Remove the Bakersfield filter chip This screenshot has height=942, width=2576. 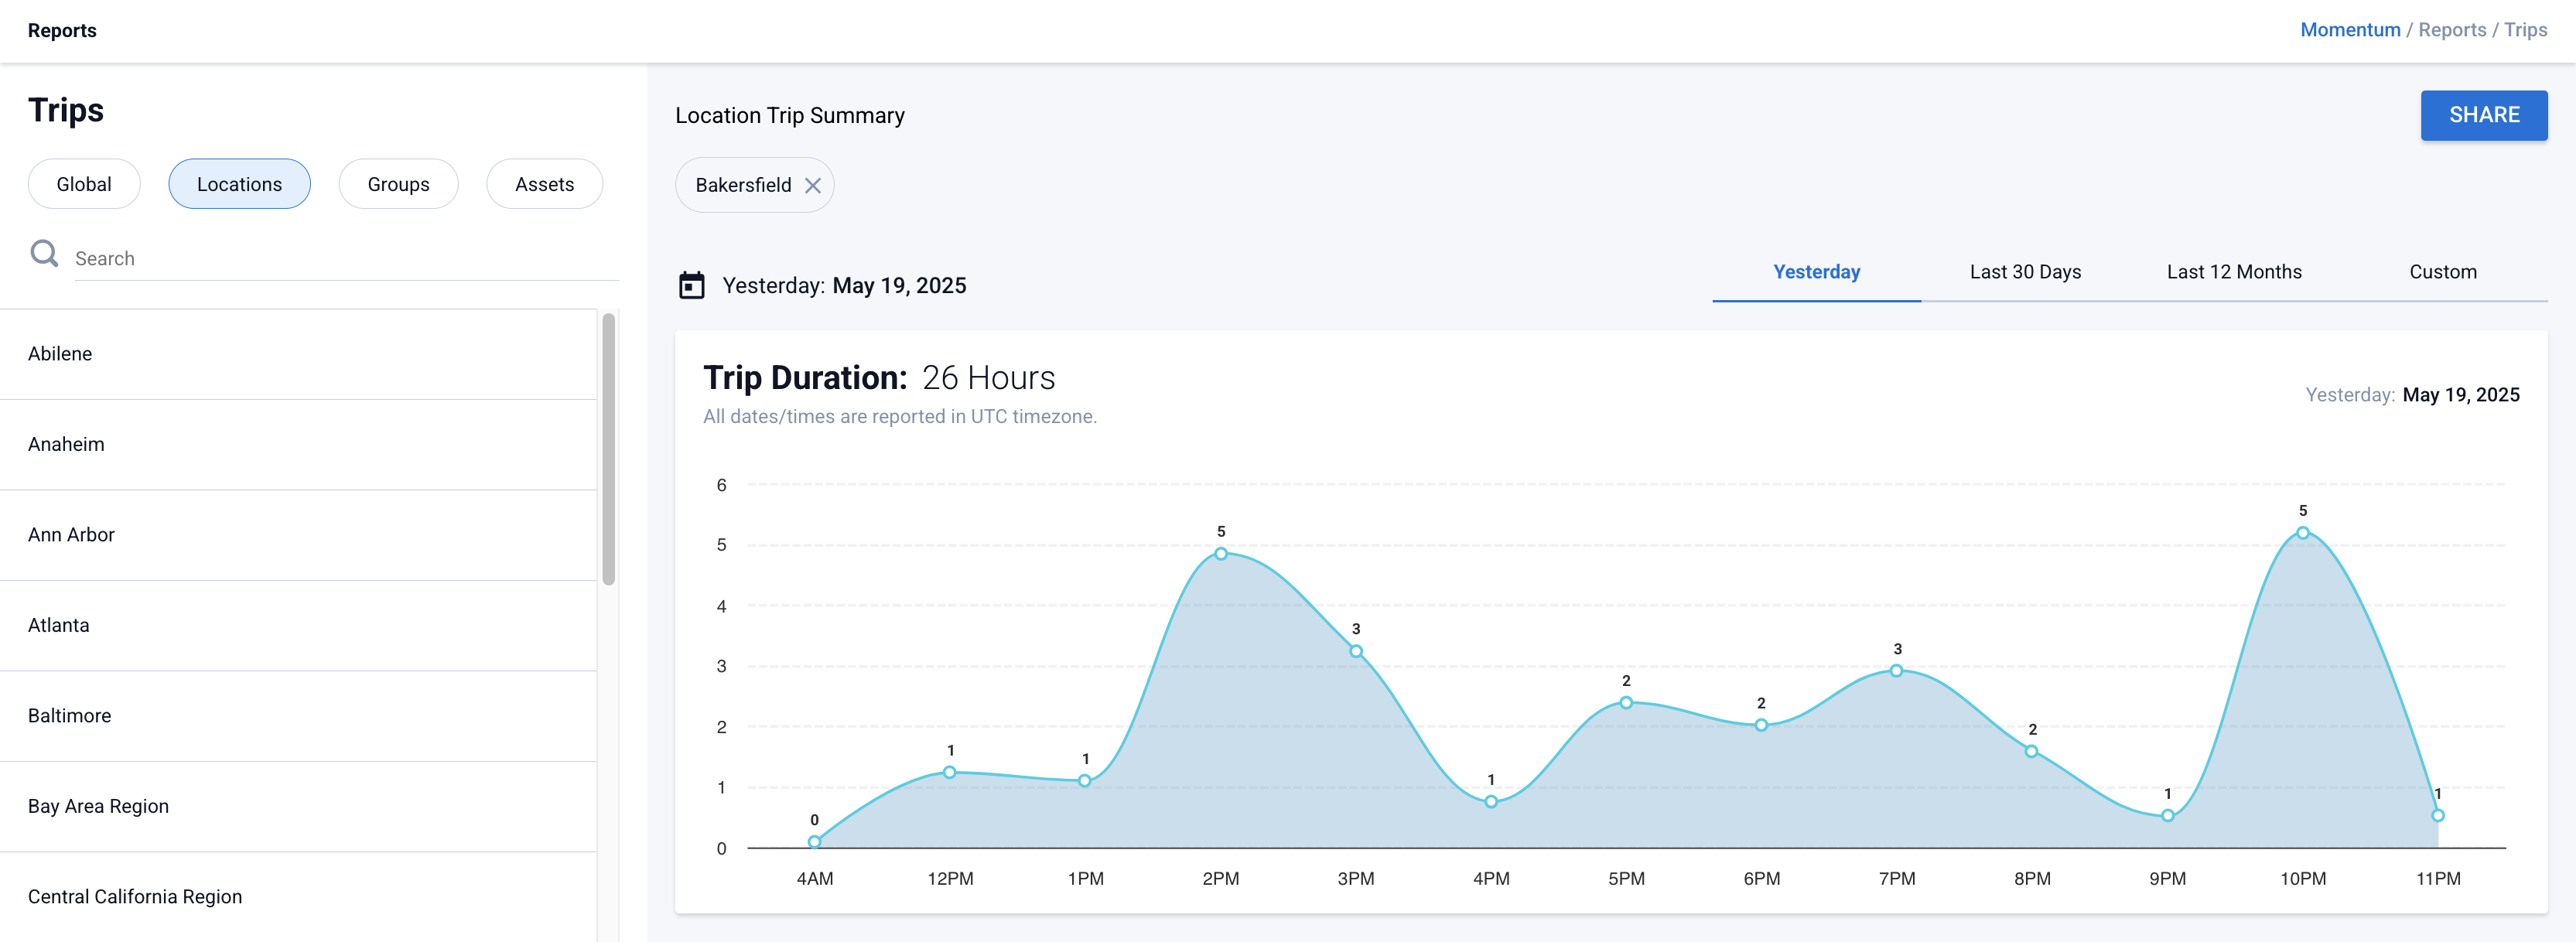pos(813,185)
